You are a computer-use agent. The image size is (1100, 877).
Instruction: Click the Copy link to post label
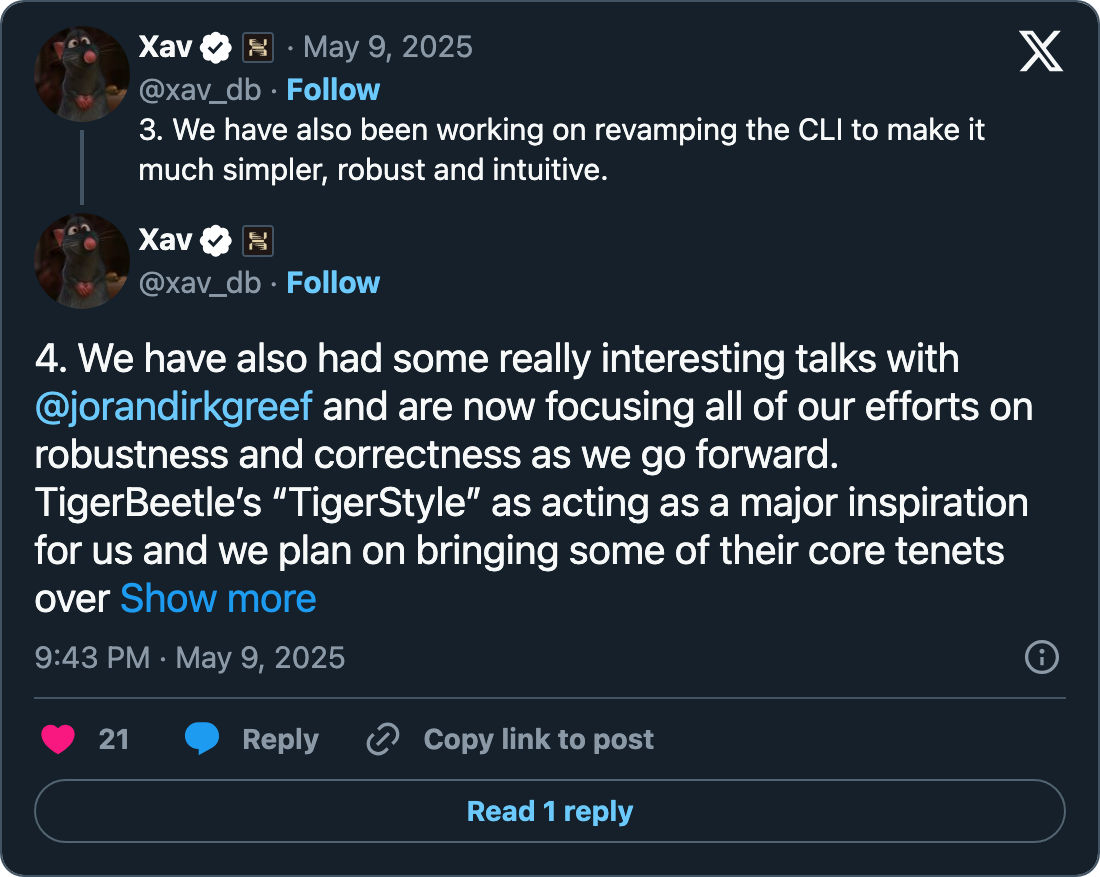538,739
